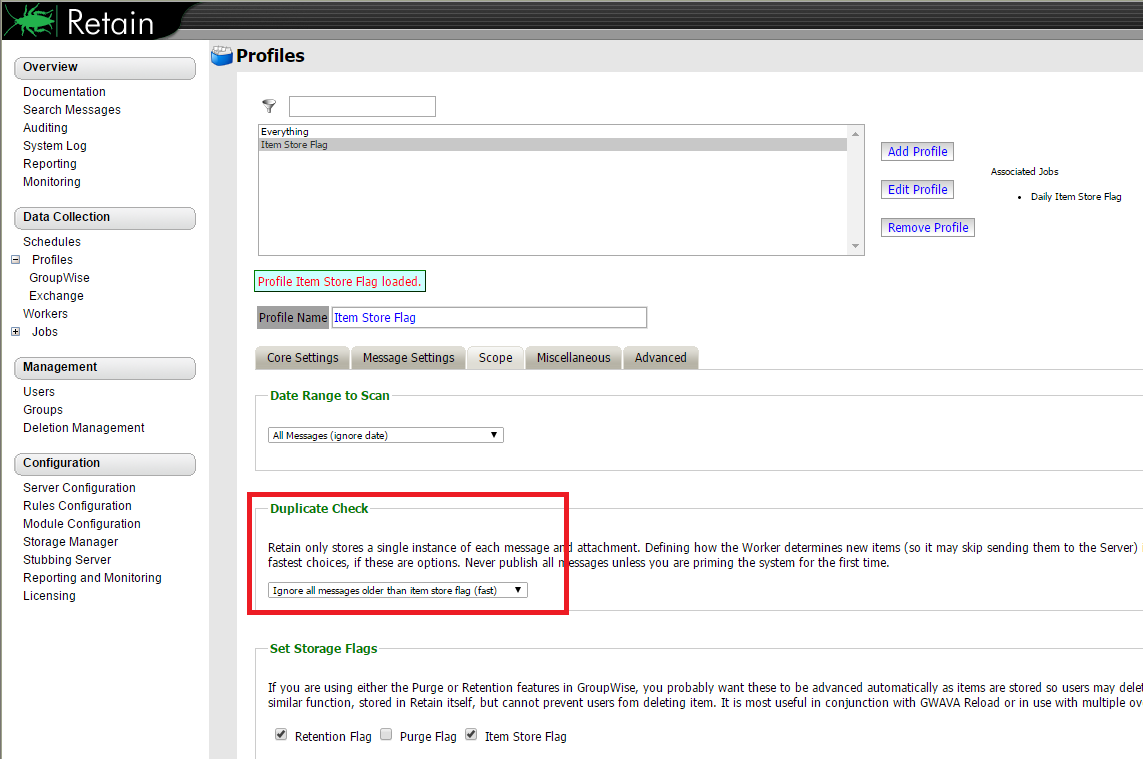Click the filter funnel icon above the profile list

click(268, 105)
